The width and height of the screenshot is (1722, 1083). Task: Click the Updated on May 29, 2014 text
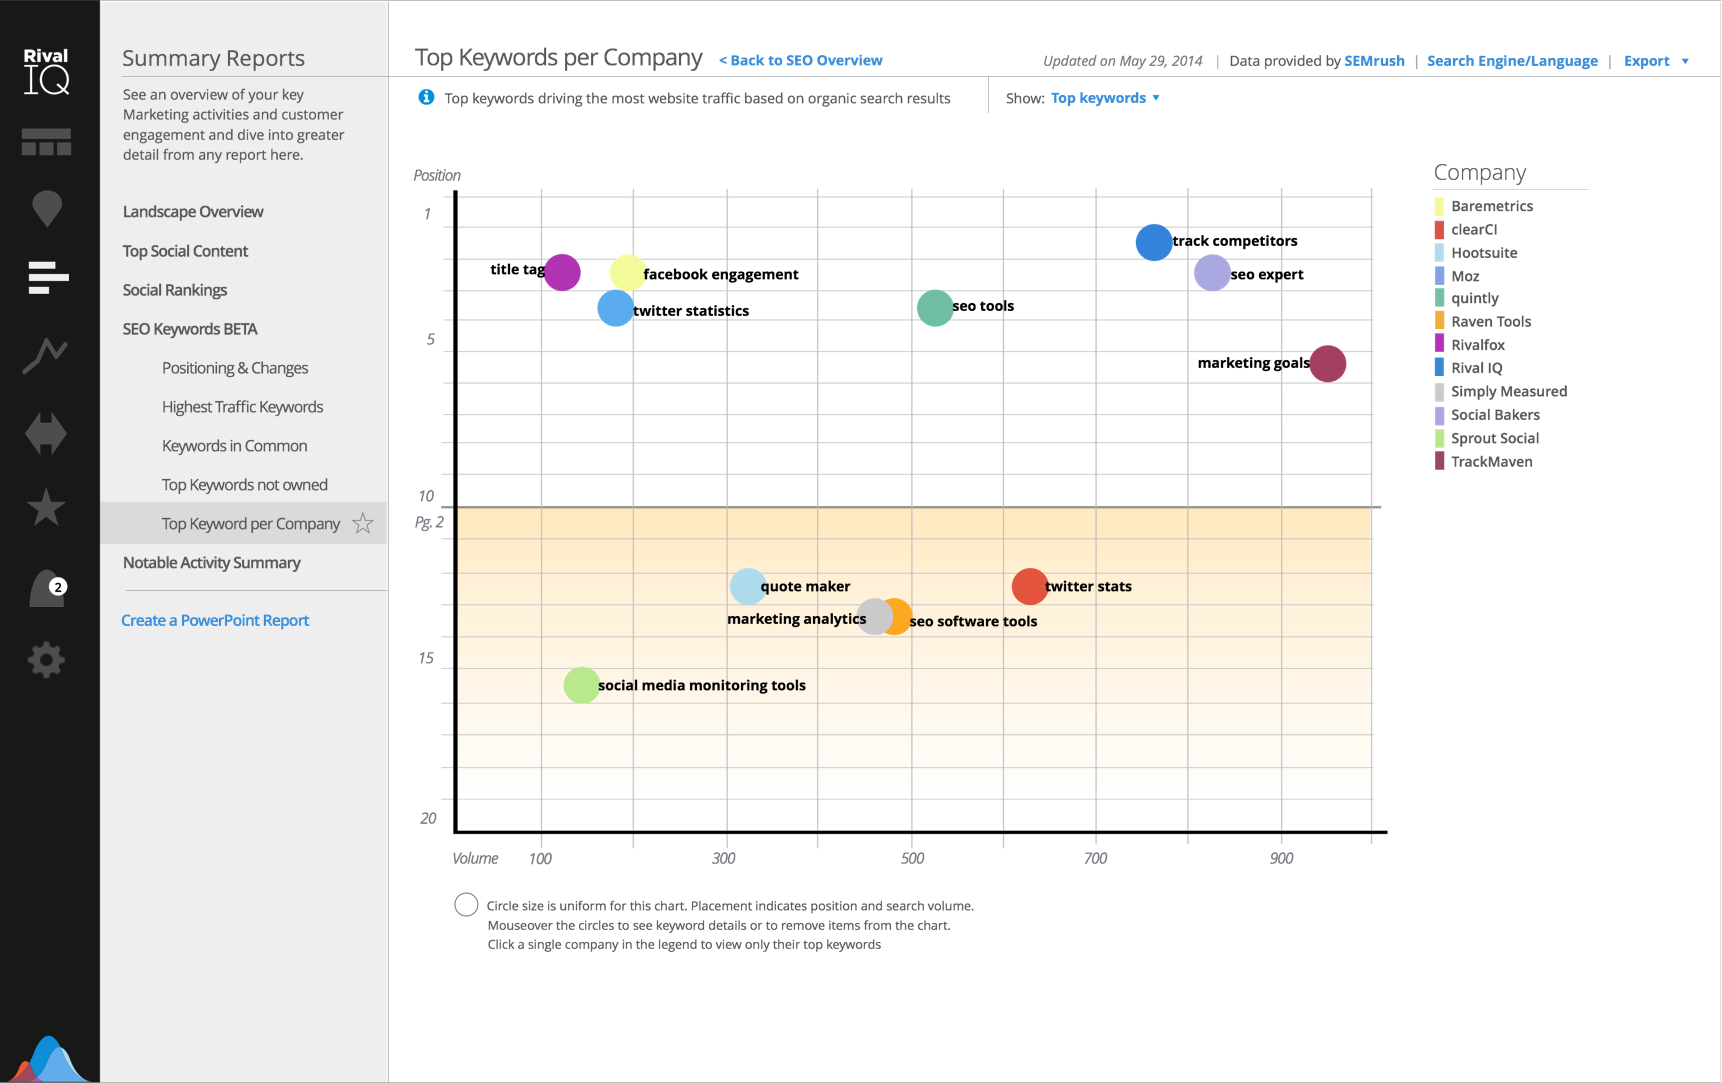click(x=1122, y=61)
